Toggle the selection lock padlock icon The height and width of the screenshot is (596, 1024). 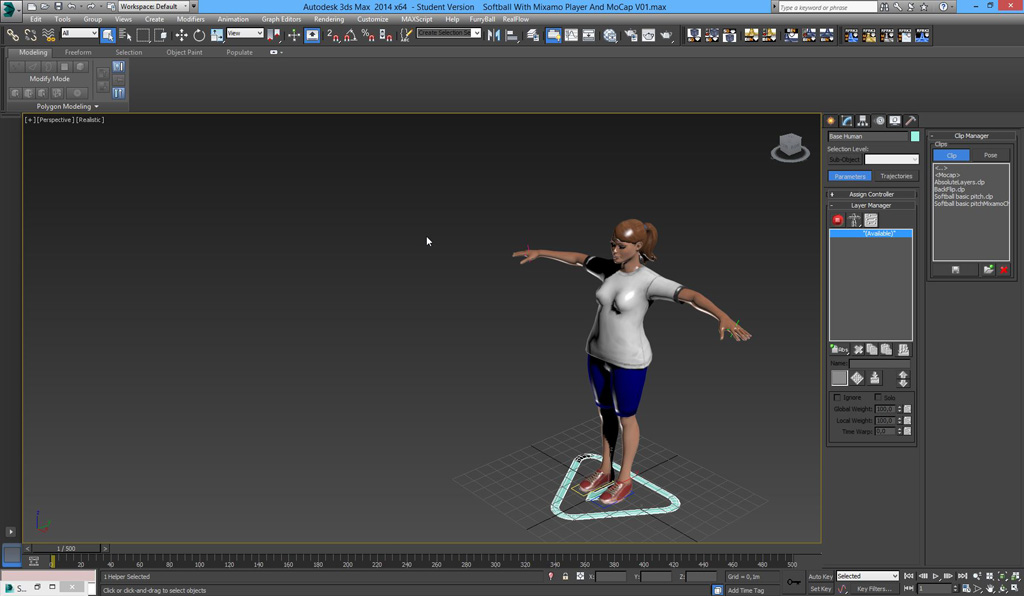pos(565,576)
